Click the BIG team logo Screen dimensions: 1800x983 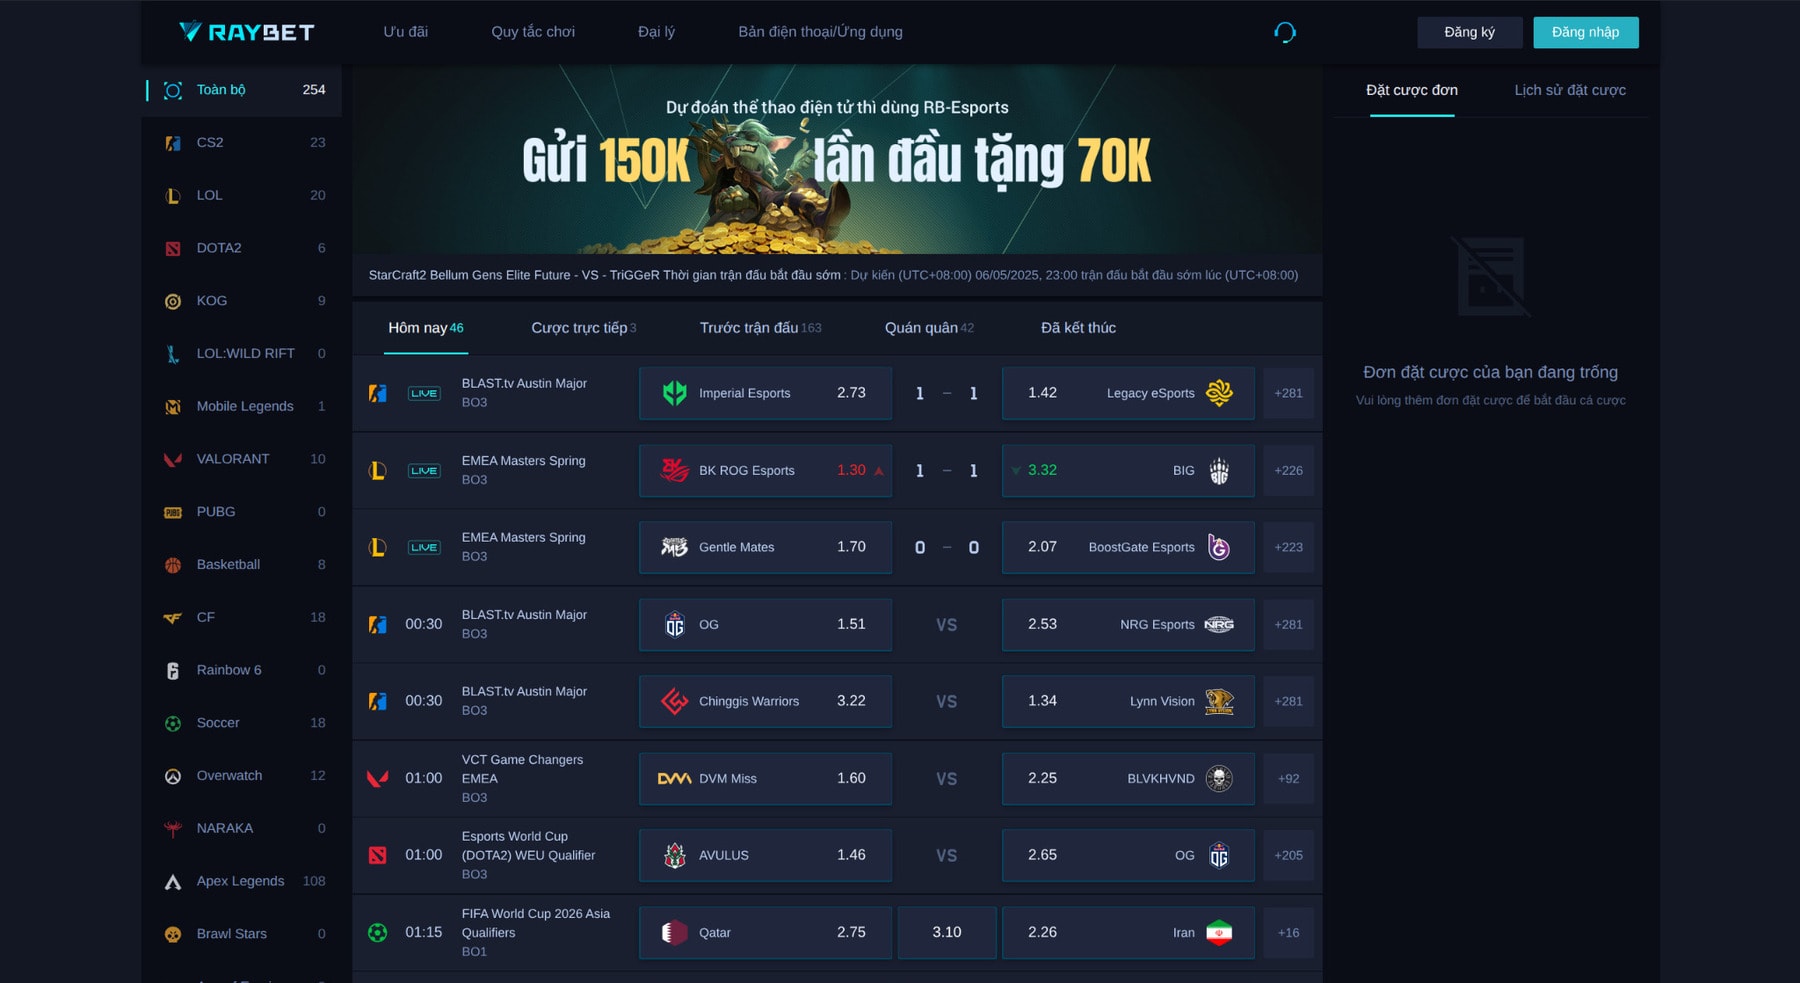coord(1219,470)
